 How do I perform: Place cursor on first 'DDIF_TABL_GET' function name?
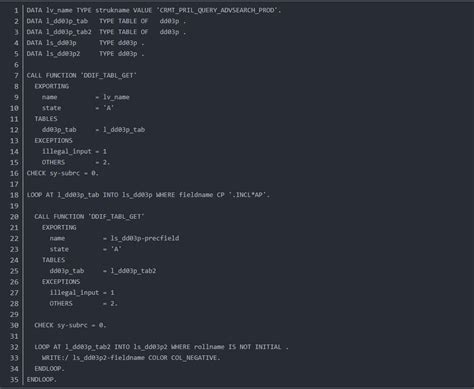[108, 76]
